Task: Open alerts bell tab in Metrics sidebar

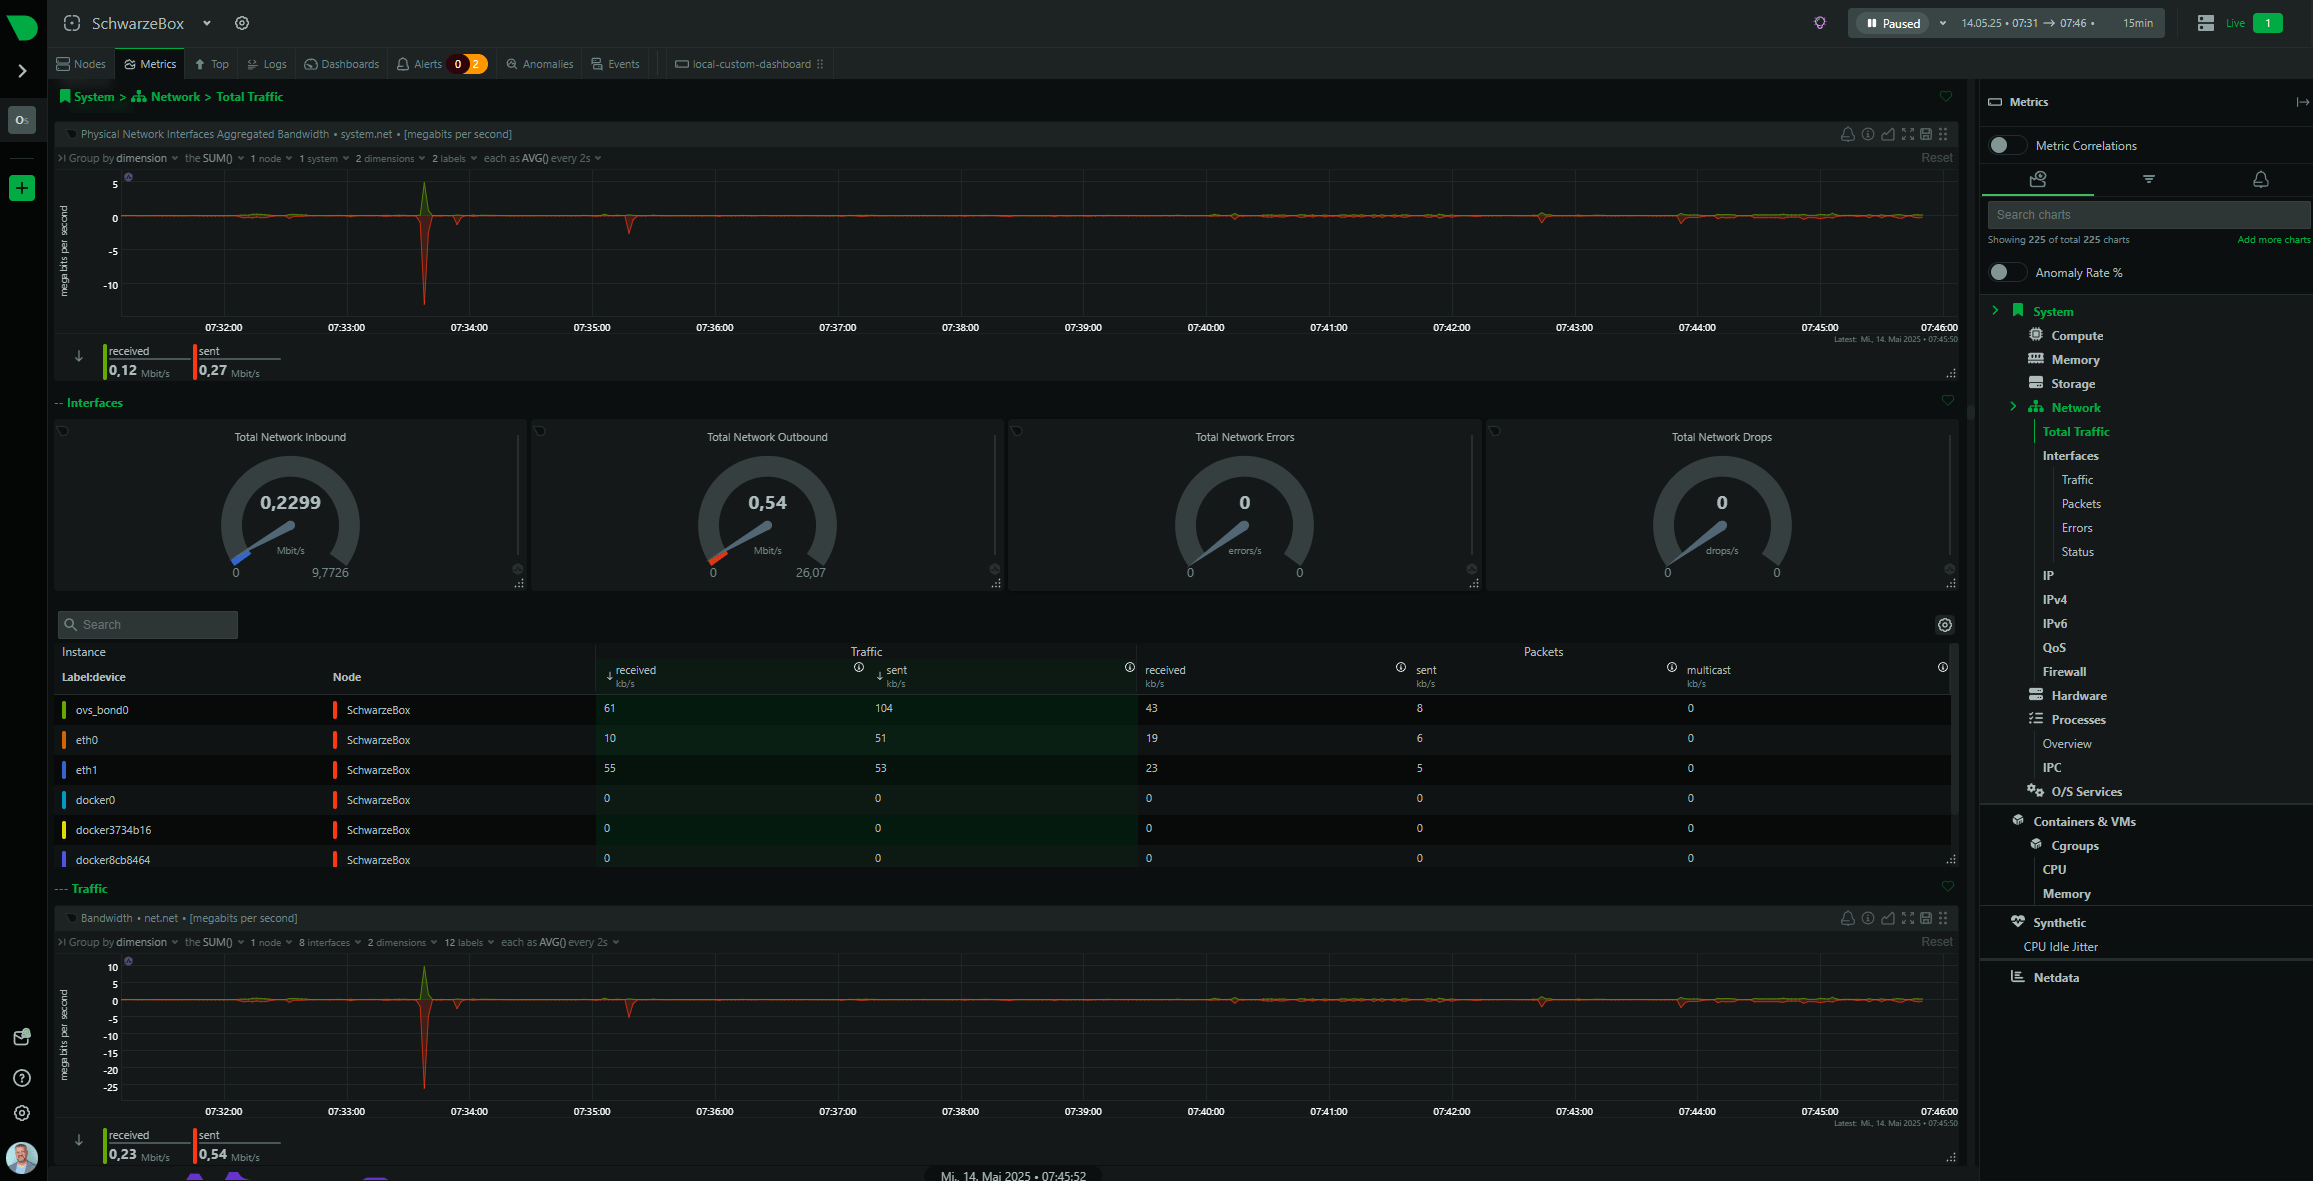Action: 2260,179
